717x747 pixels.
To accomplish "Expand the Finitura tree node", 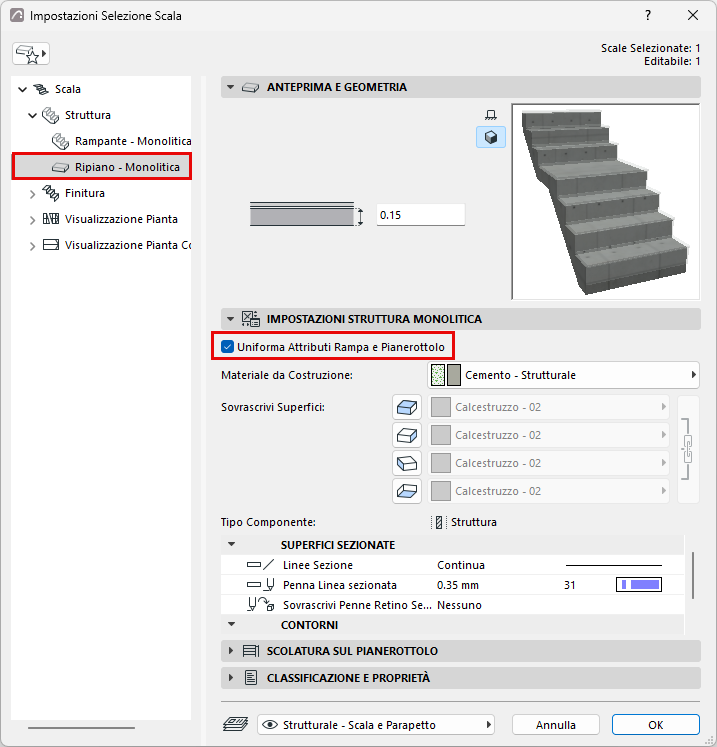I will click(32, 194).
